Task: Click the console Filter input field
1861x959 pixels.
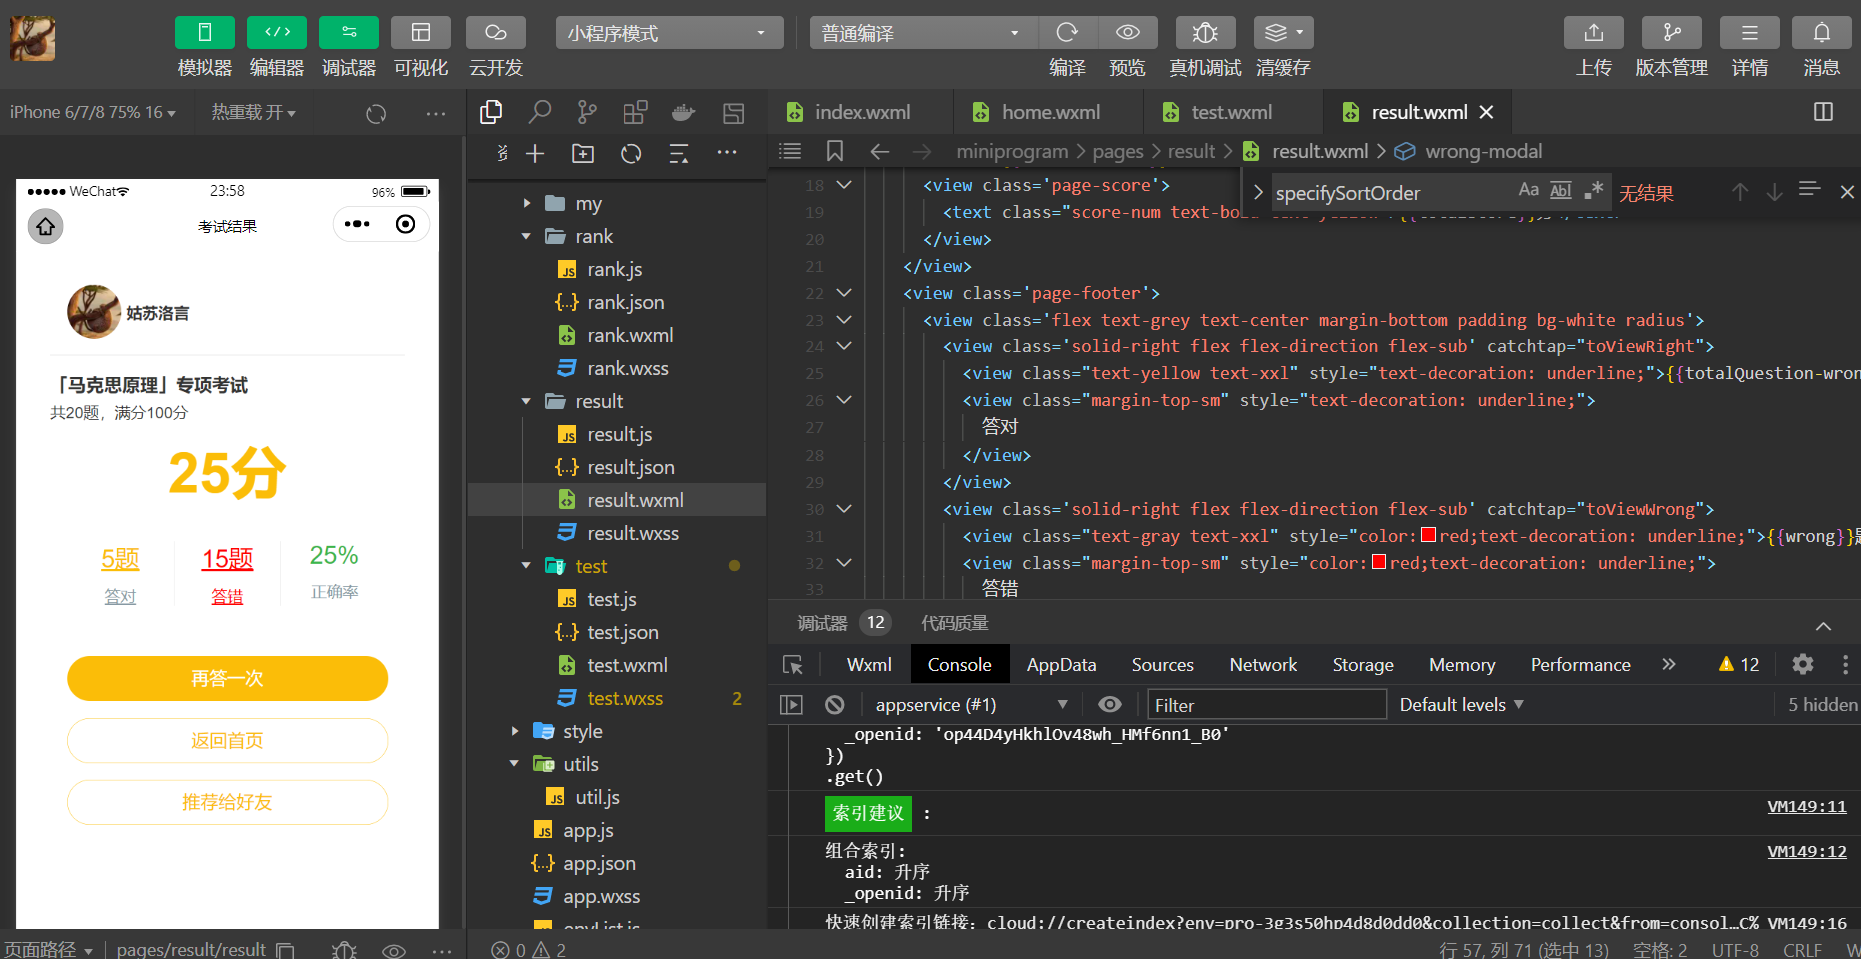Action: pyautogui.click(x=1265, y=705)
